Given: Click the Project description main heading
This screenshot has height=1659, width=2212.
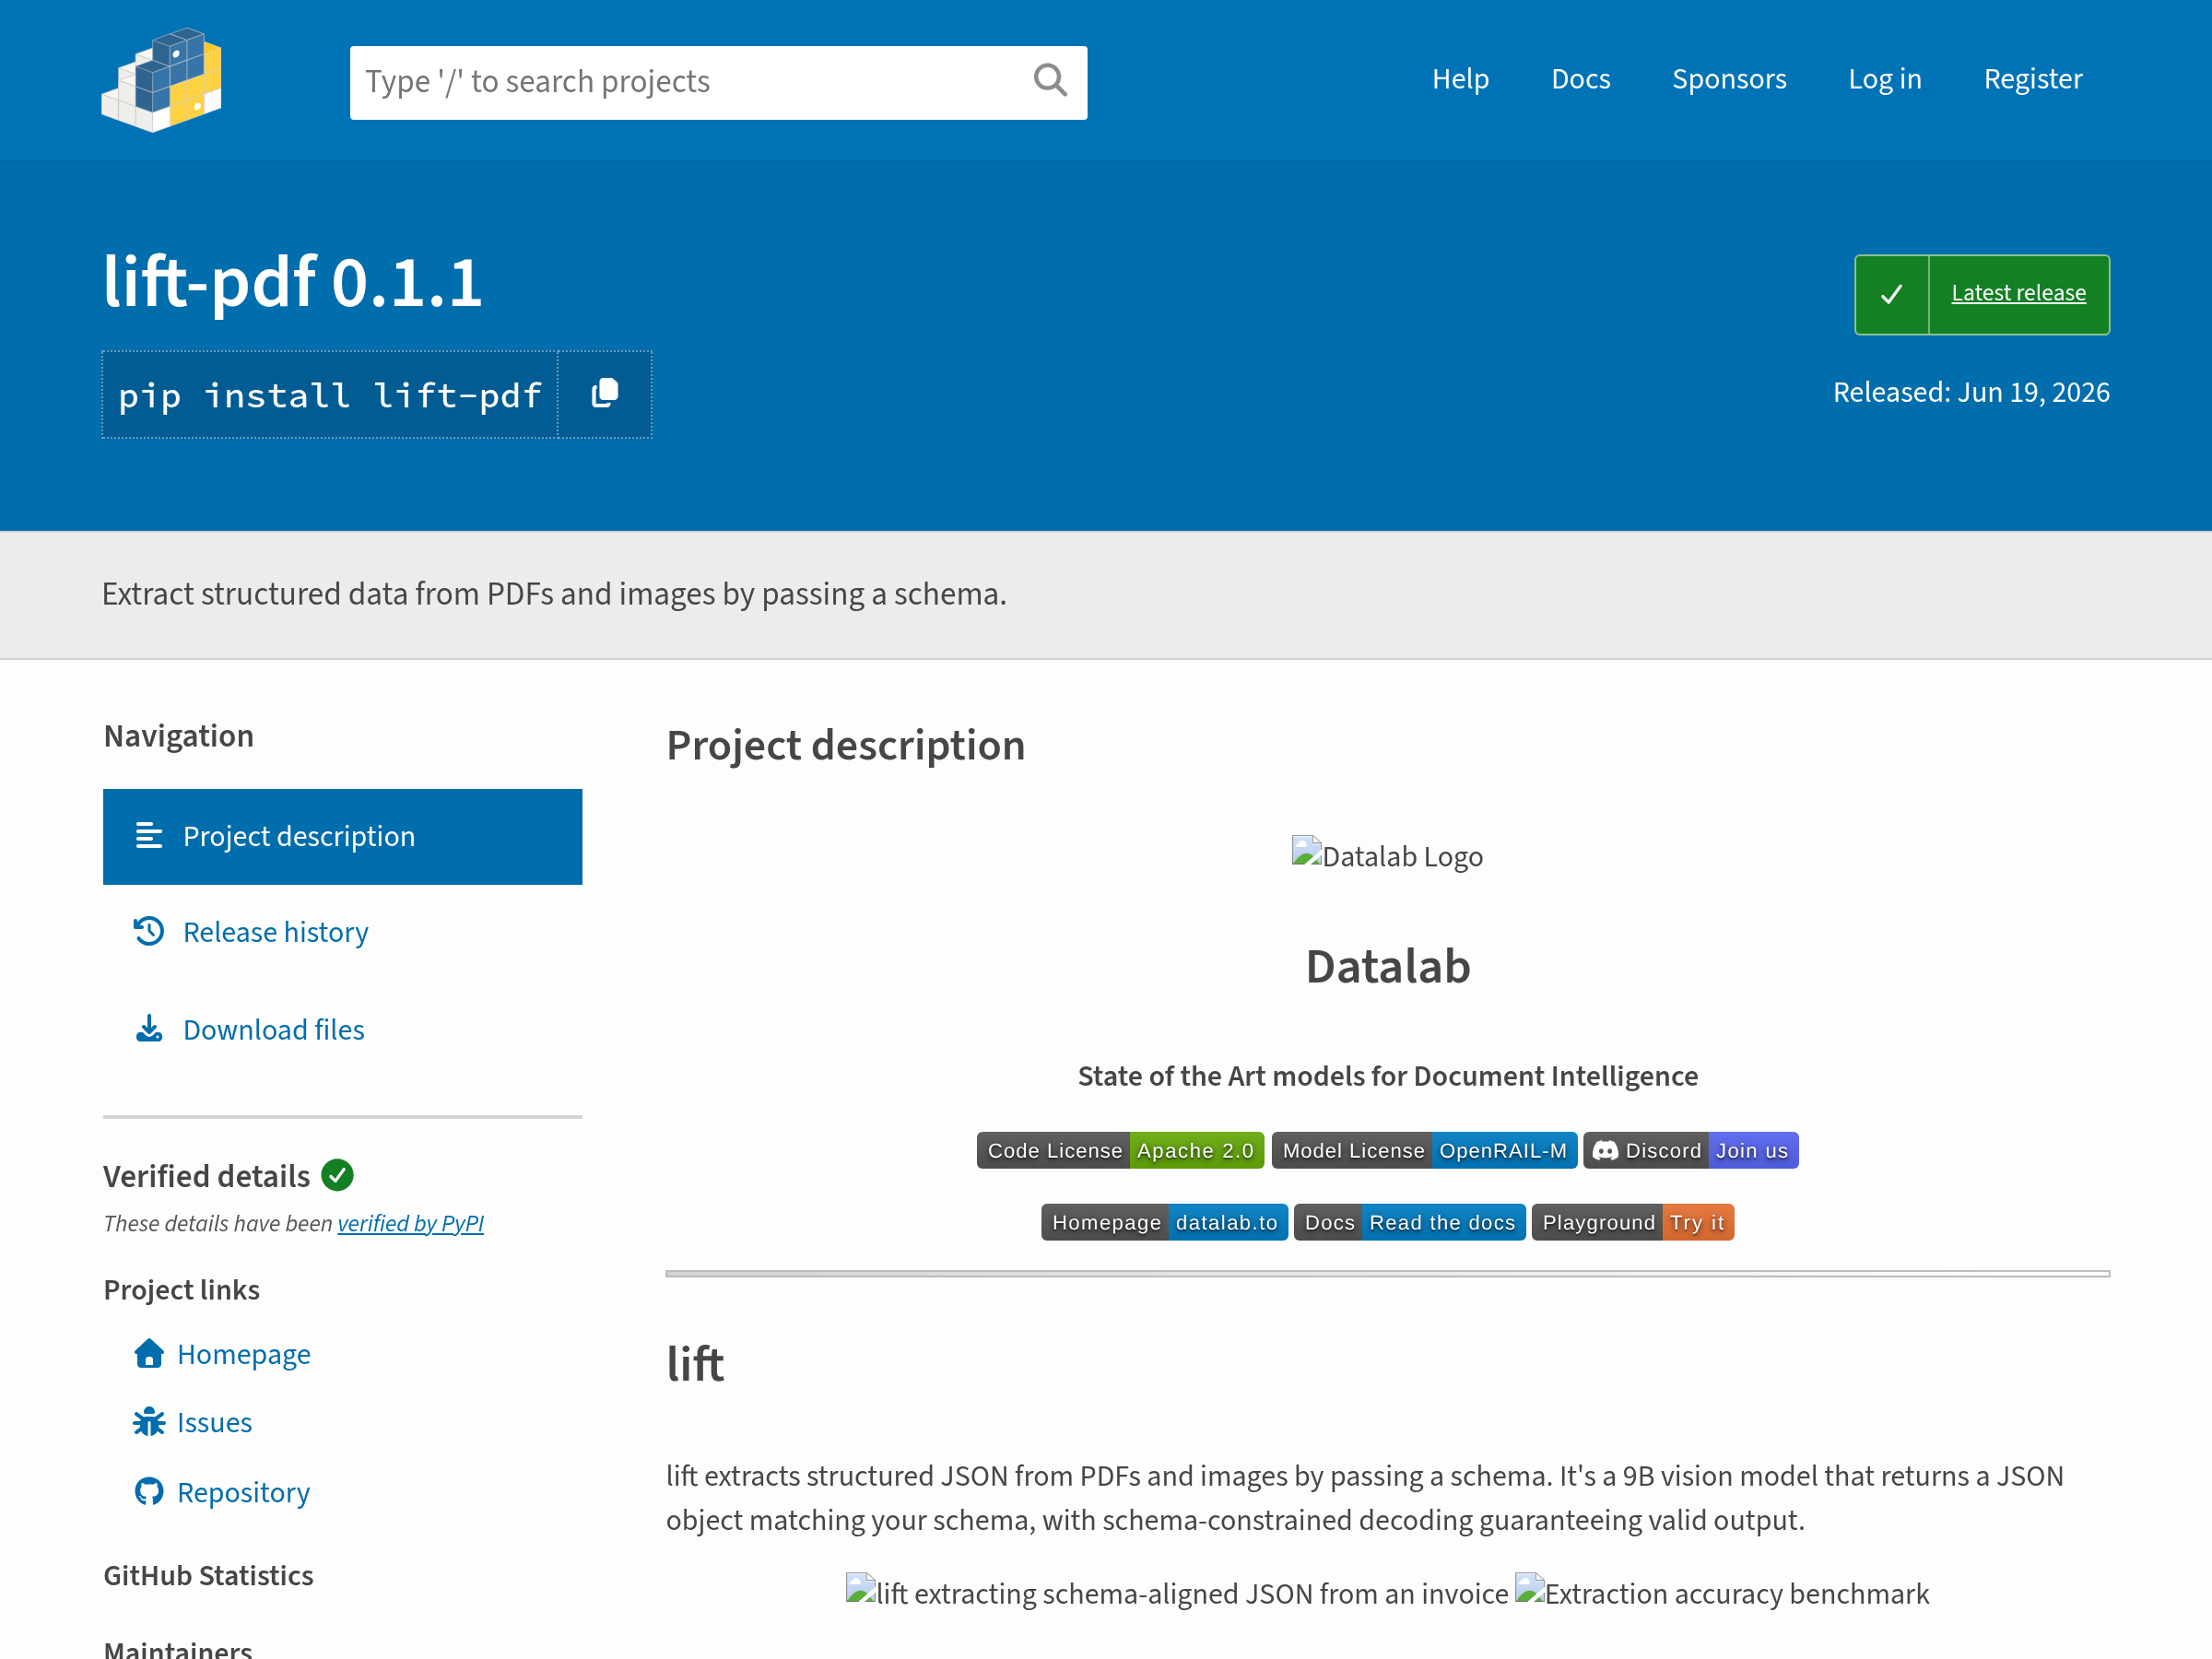Looking at the screenshot, I should (x=845, y=745).
